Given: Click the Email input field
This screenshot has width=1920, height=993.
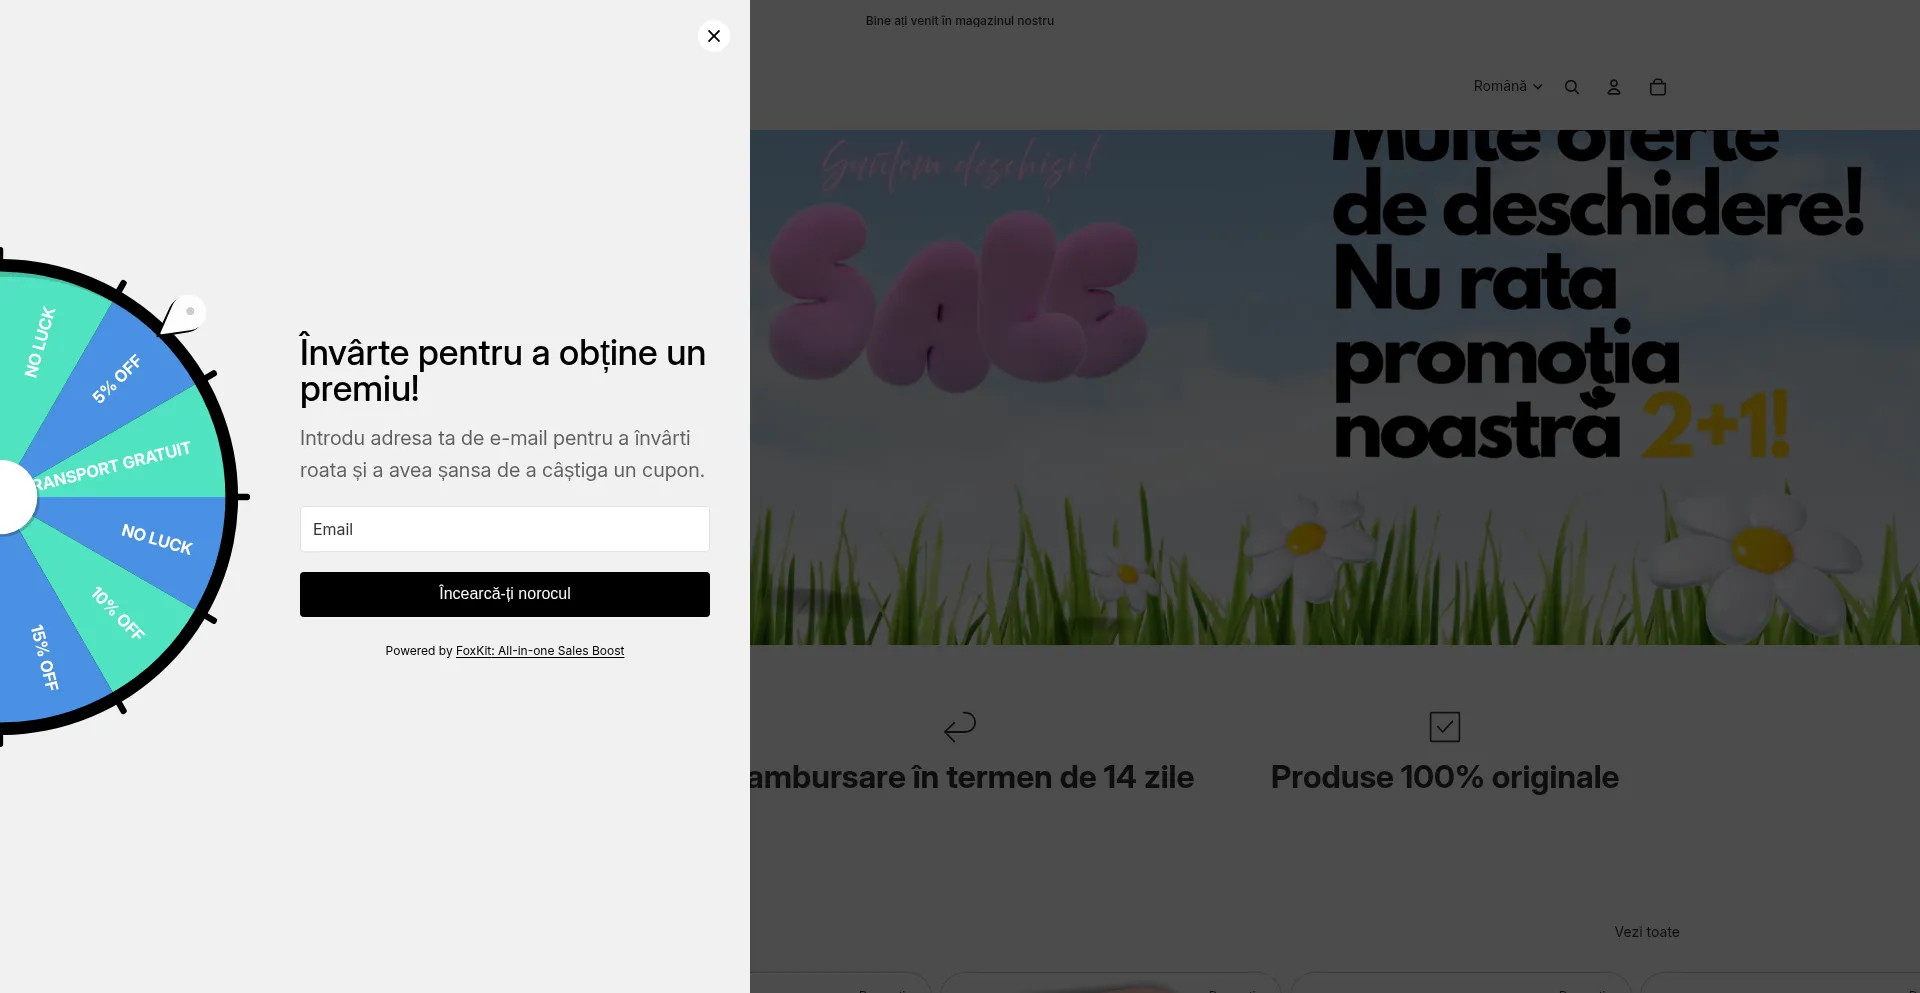Looking at the screenshot, I should (505, 529).
